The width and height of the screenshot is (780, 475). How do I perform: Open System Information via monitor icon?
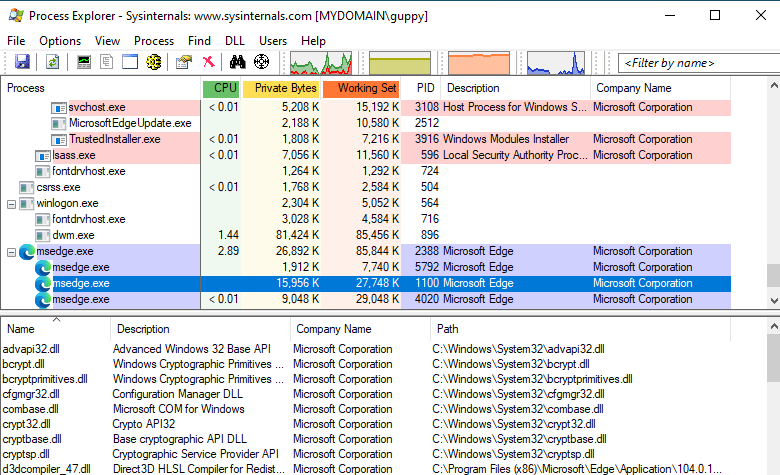(x=84, y=62)
